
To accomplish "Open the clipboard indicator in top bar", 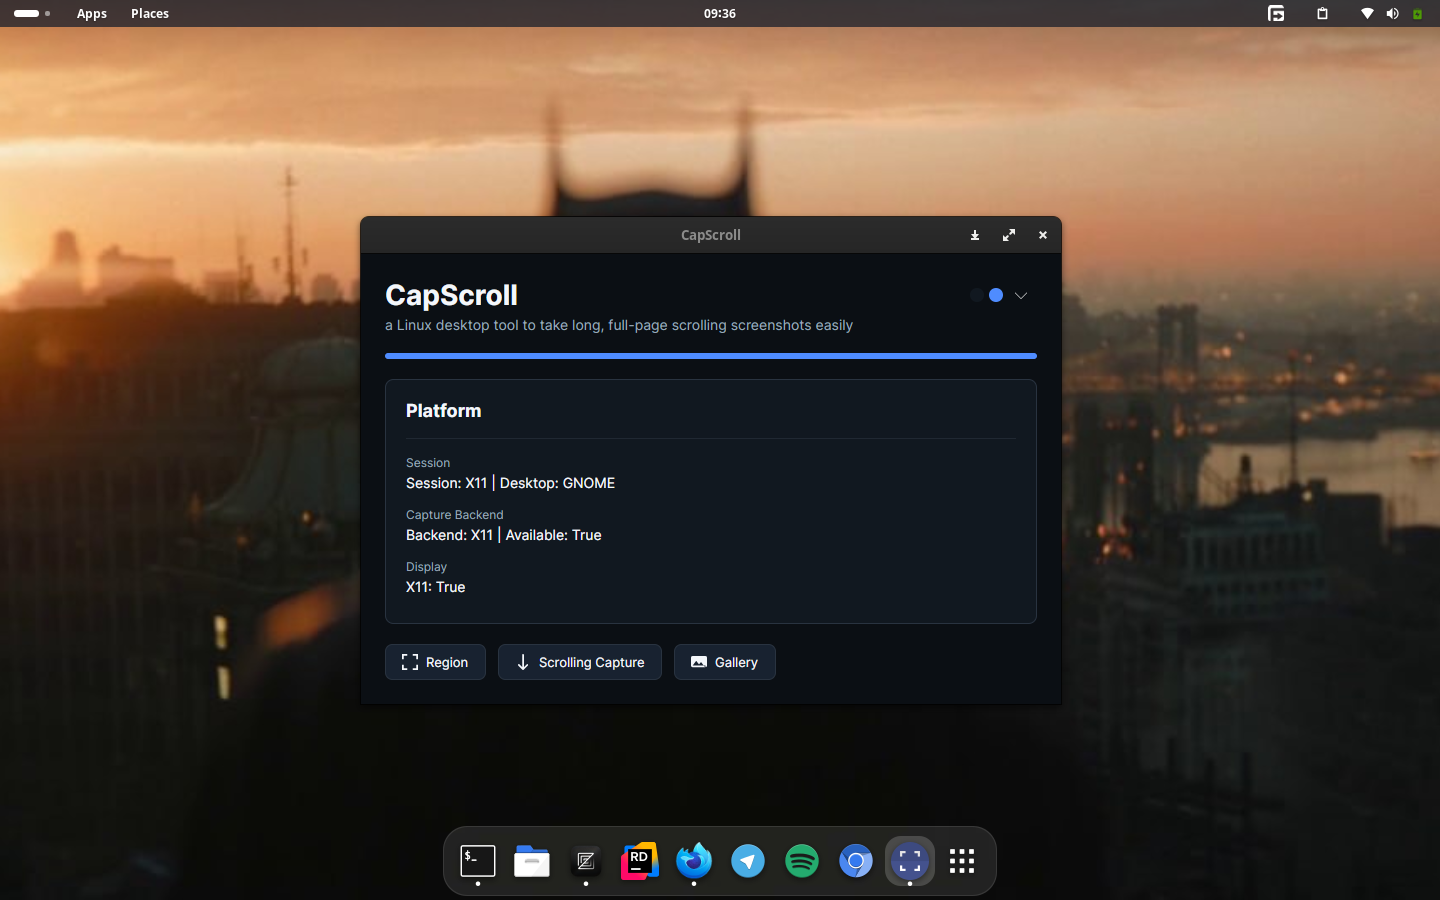I will point(1322,13).
